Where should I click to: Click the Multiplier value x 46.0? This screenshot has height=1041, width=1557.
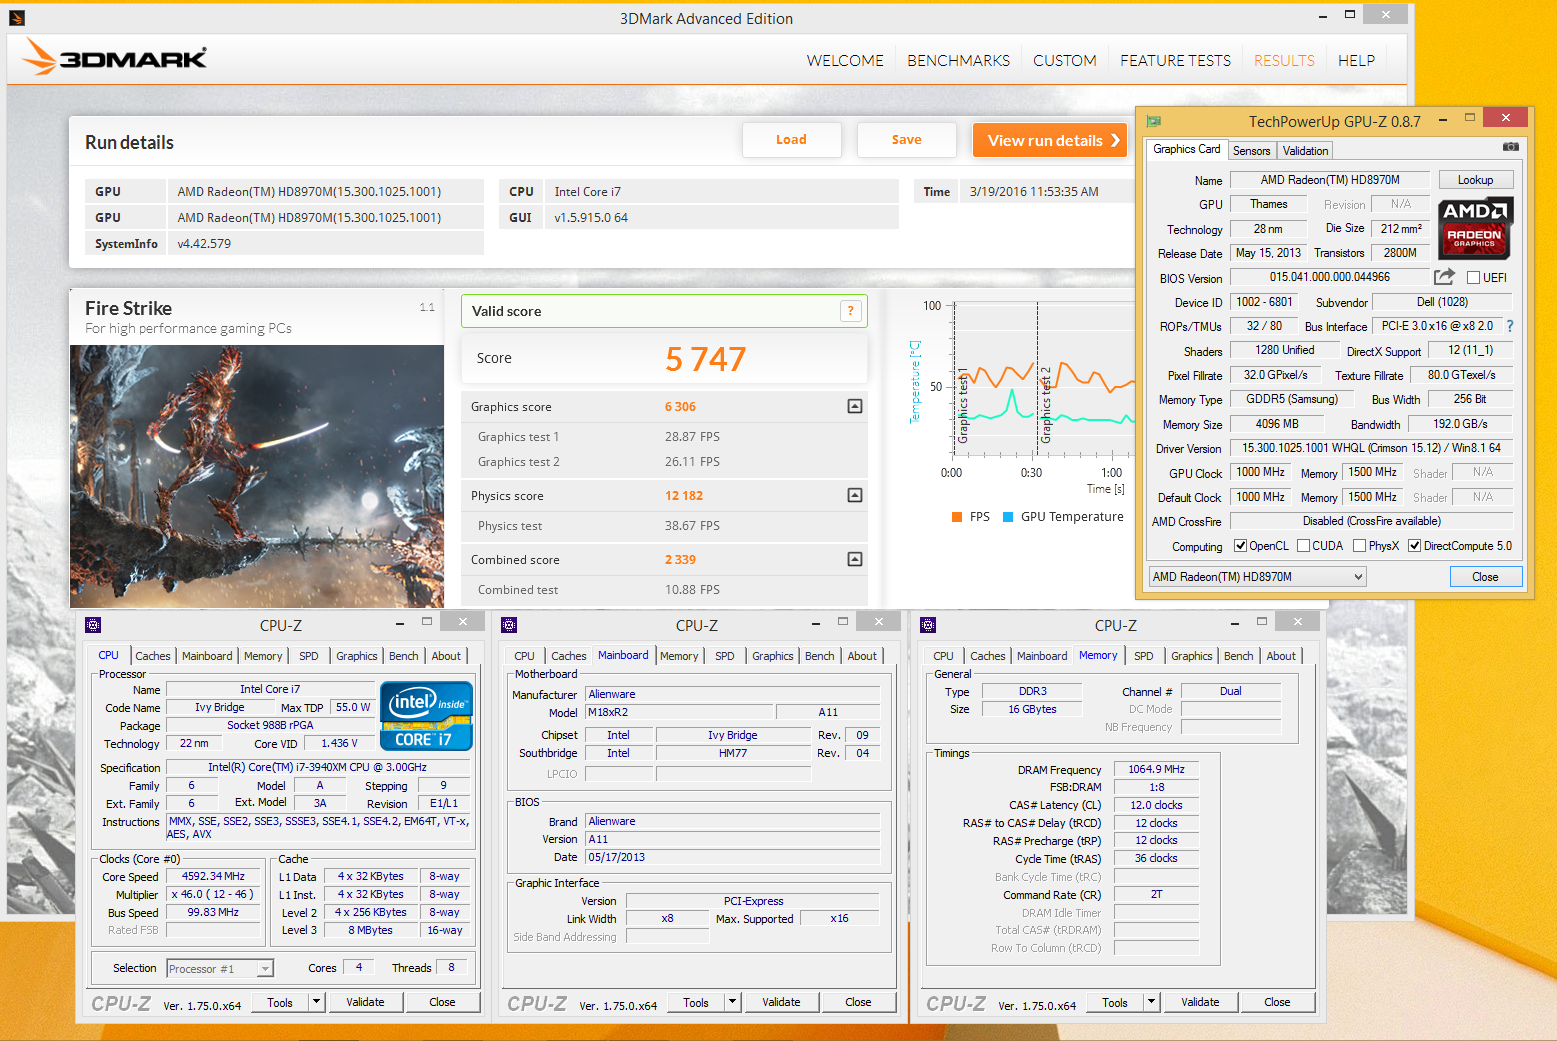[x=213, y=894]
